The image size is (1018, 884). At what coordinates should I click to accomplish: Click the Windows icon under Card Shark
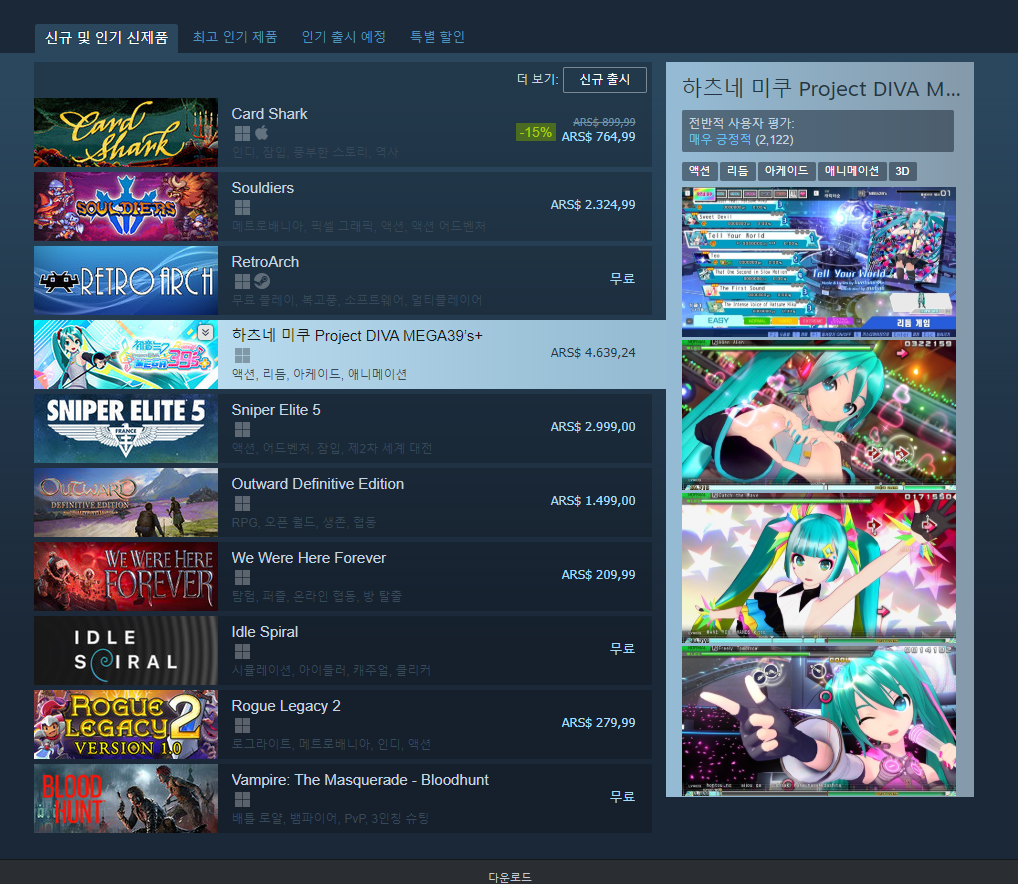click(242, 133)
